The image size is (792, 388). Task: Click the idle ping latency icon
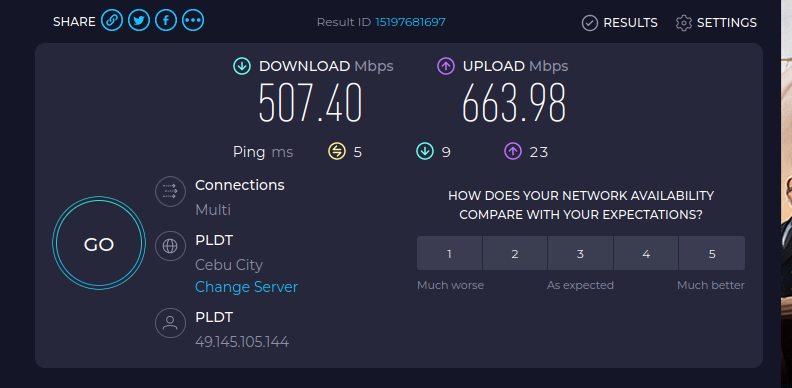(337, 151)
